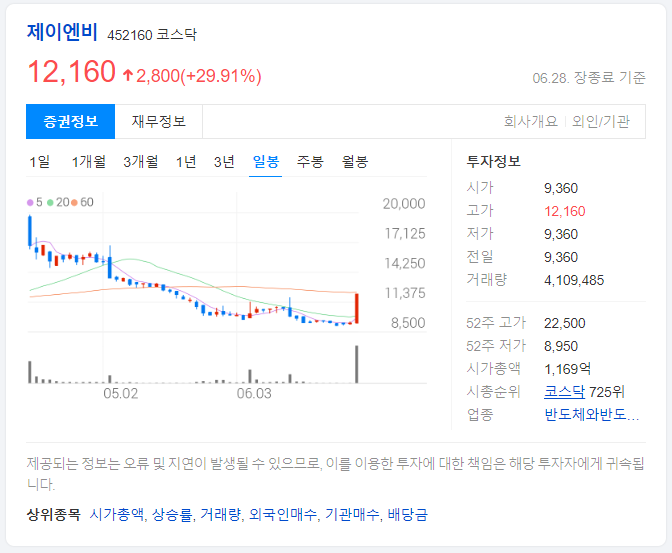
Task: Click the 8,500 price axis label
Action: click(x=408, y=323)
